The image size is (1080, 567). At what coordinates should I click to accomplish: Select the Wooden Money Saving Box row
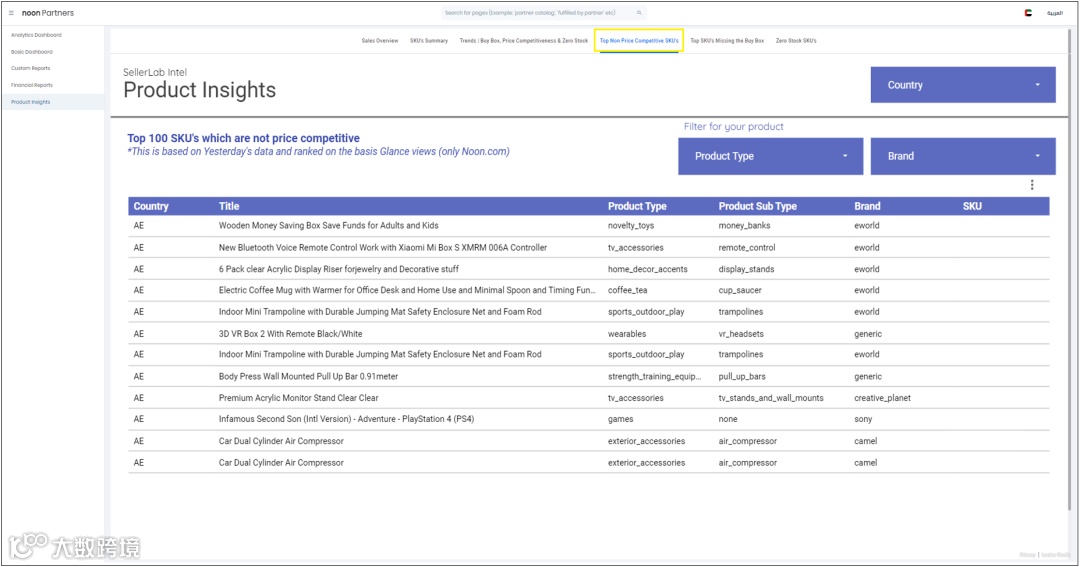pos(589,226)
